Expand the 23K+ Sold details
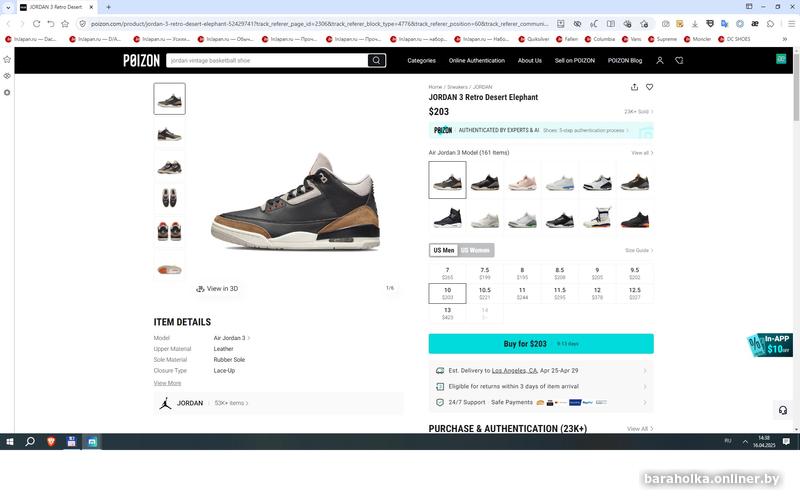Screen dimensions: 800x500 point(639,112)
